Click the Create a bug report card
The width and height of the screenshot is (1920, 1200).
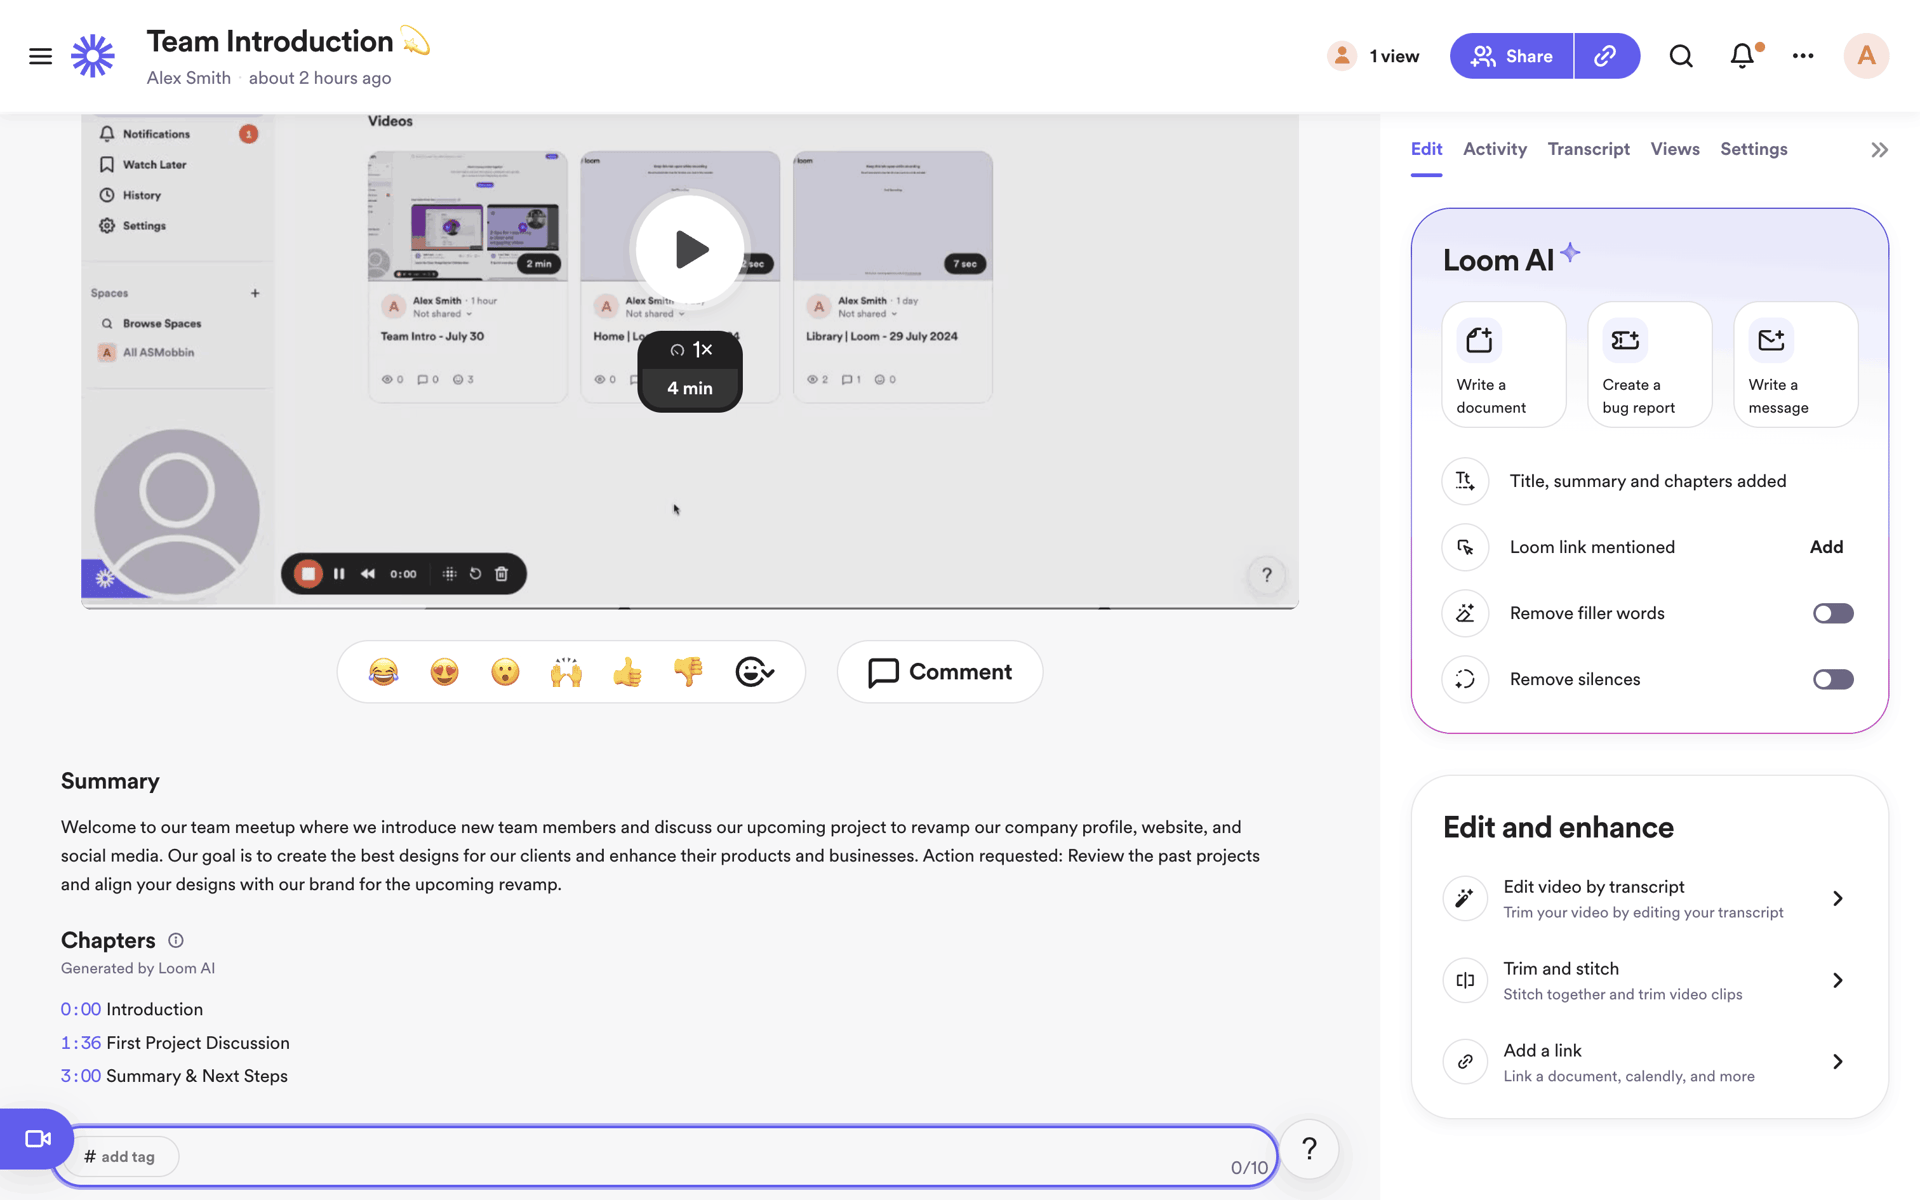1650,365
